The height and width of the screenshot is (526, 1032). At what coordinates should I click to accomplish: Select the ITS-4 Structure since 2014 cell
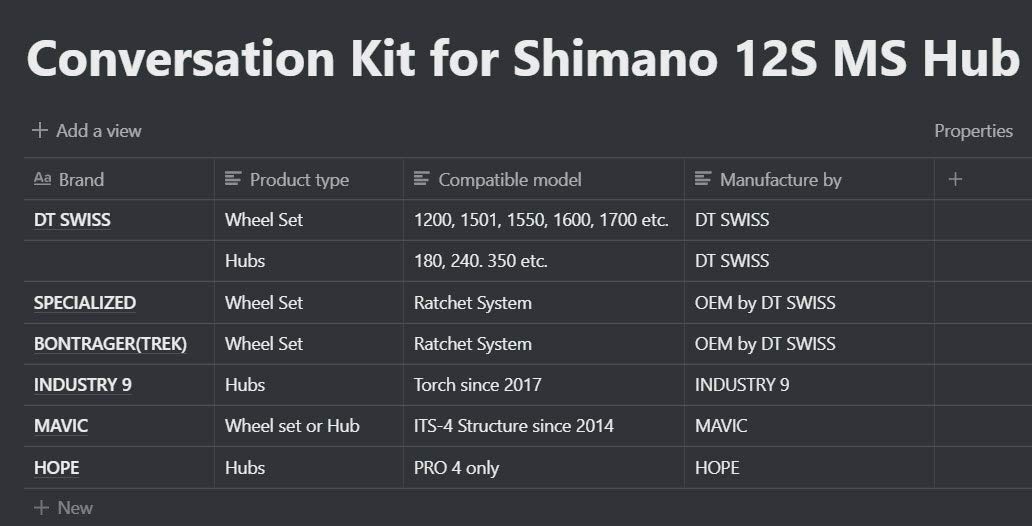coord(513,426)
